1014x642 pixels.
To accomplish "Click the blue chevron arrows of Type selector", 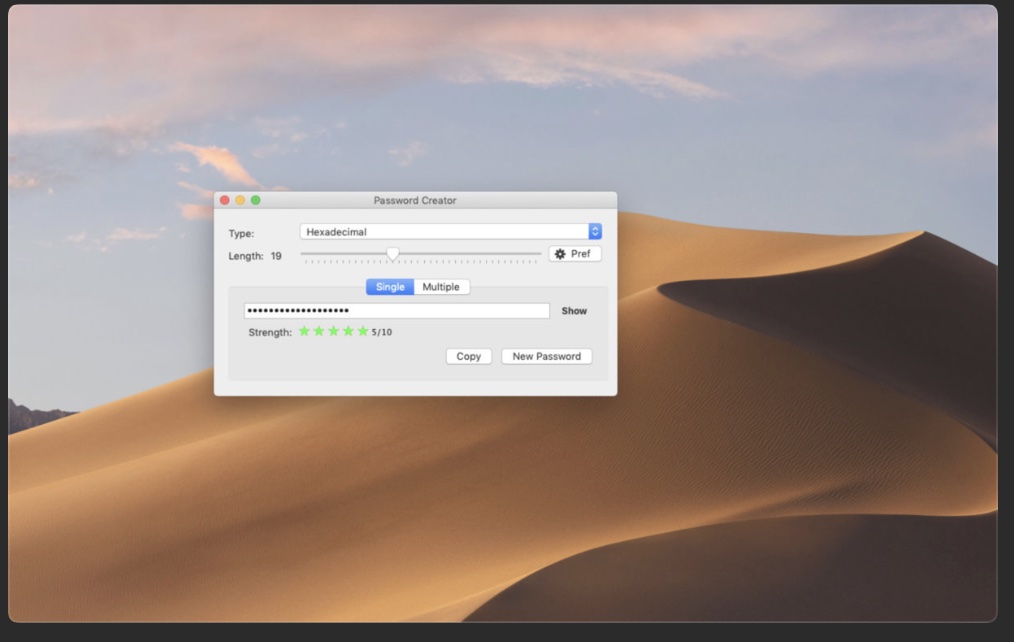I will pos(595,232).
